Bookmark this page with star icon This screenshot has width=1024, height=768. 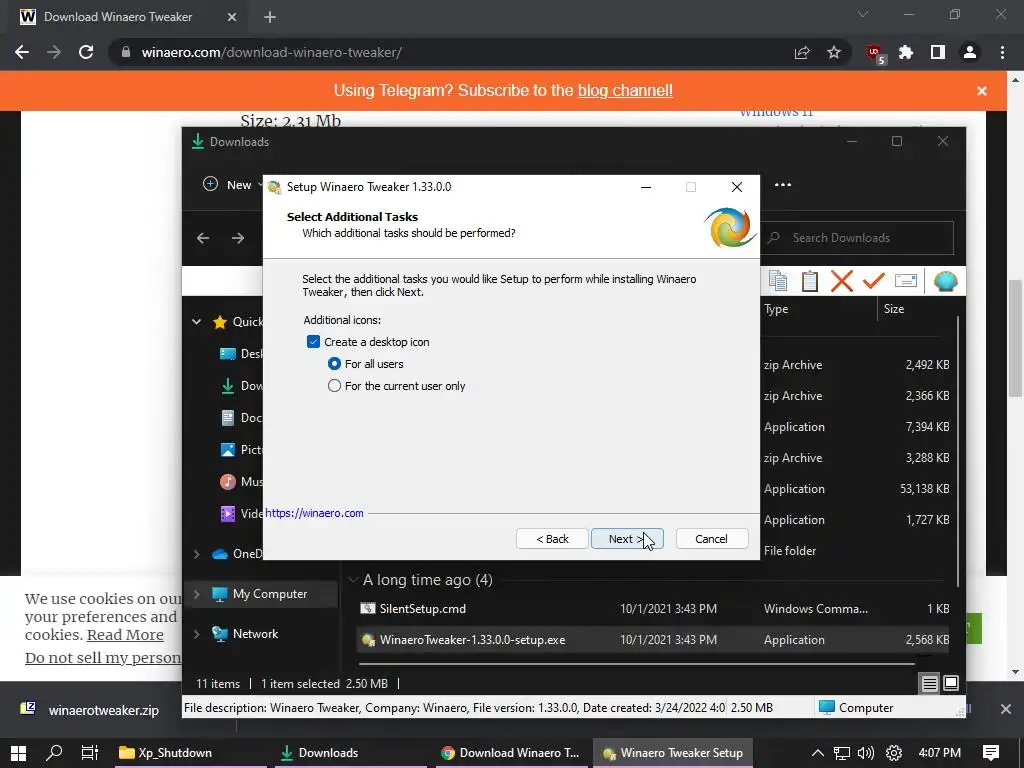pyautogui.click(x=834, y=52)
